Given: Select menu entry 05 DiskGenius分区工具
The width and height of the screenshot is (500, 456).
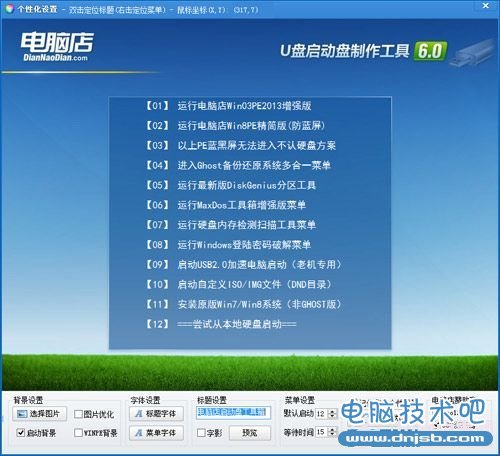Looking at the screenshot, I should [x=230, y=185].
